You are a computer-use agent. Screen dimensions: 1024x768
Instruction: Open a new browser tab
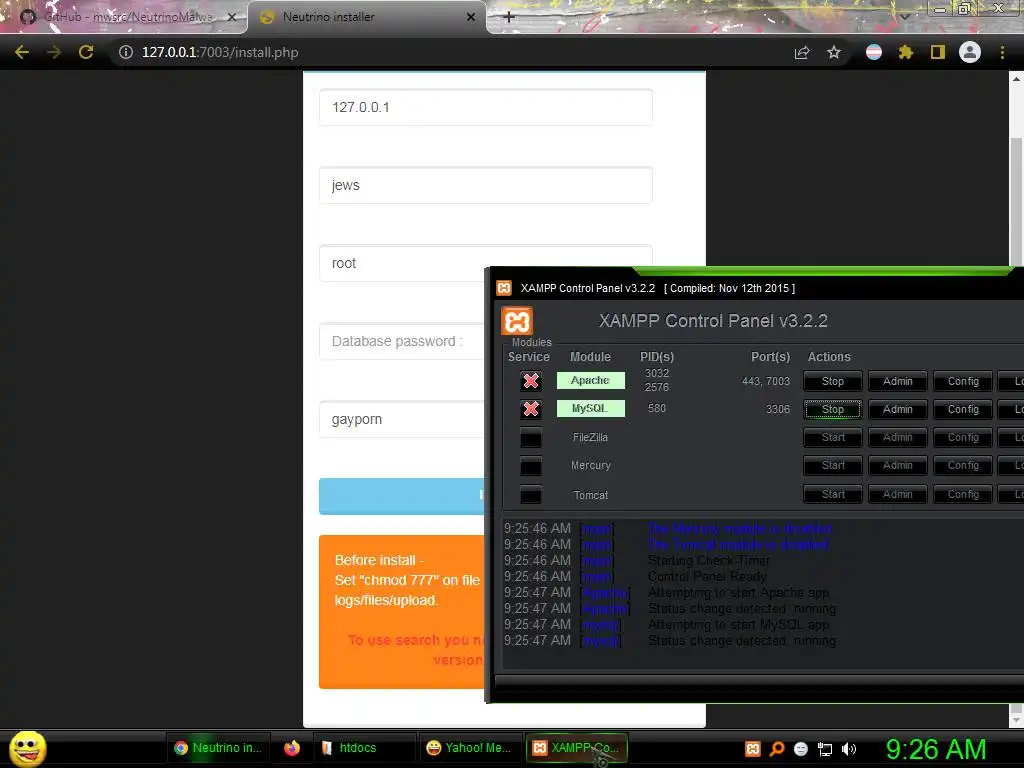tap(509, 17)
